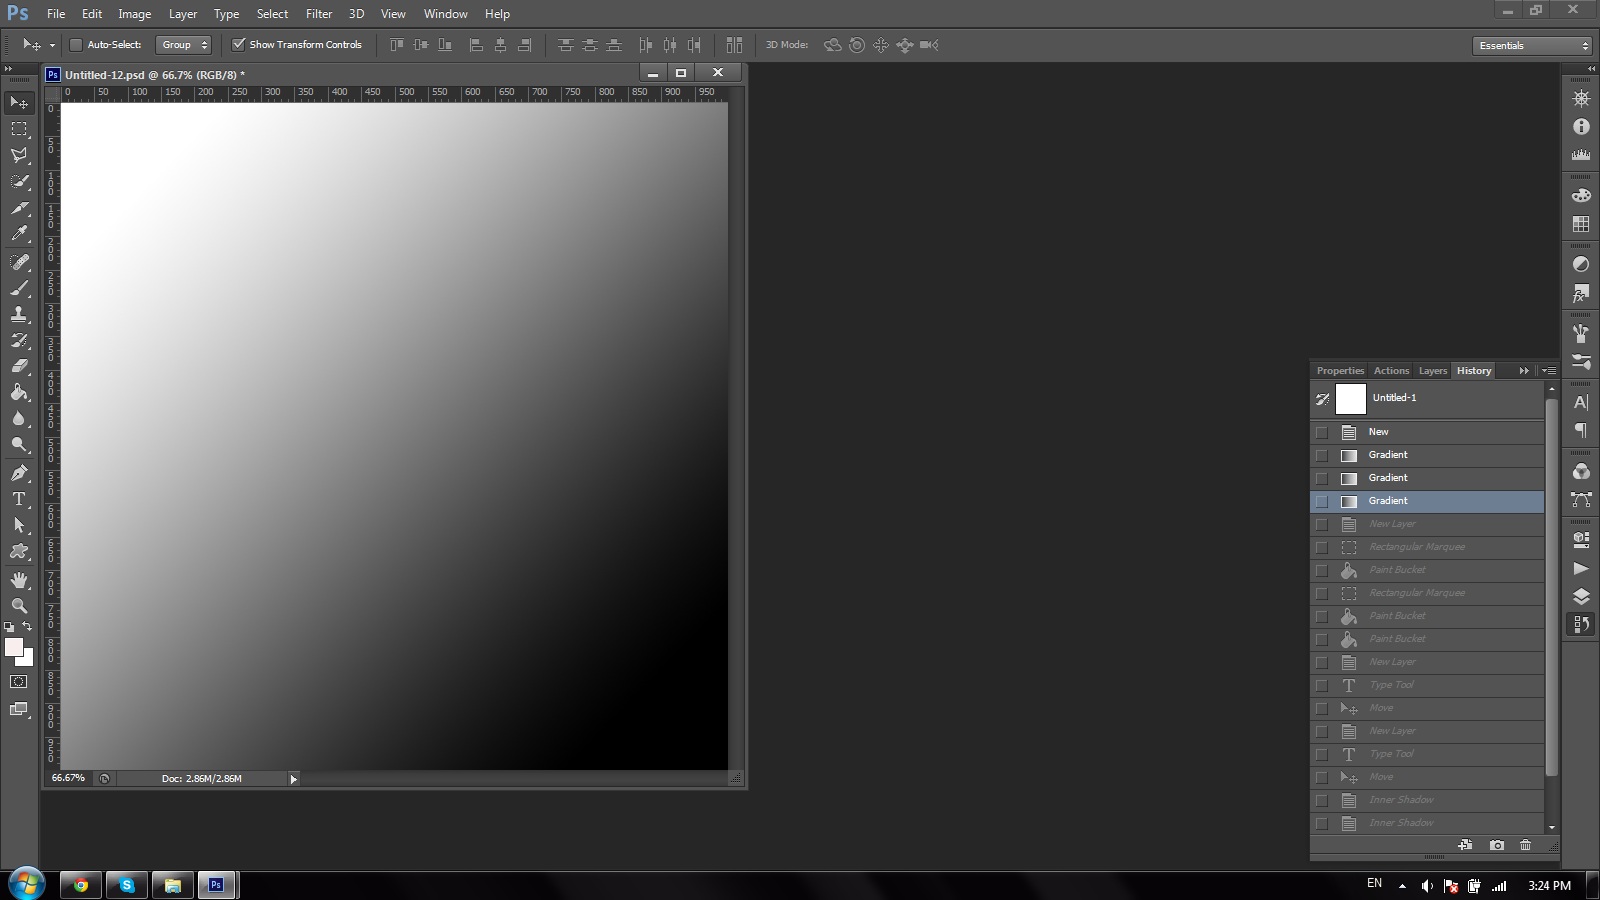Viewport: 1600px width, 900px height.
Task: Open the Group auto-select dropdown
Action: click(x=184, y=45)
